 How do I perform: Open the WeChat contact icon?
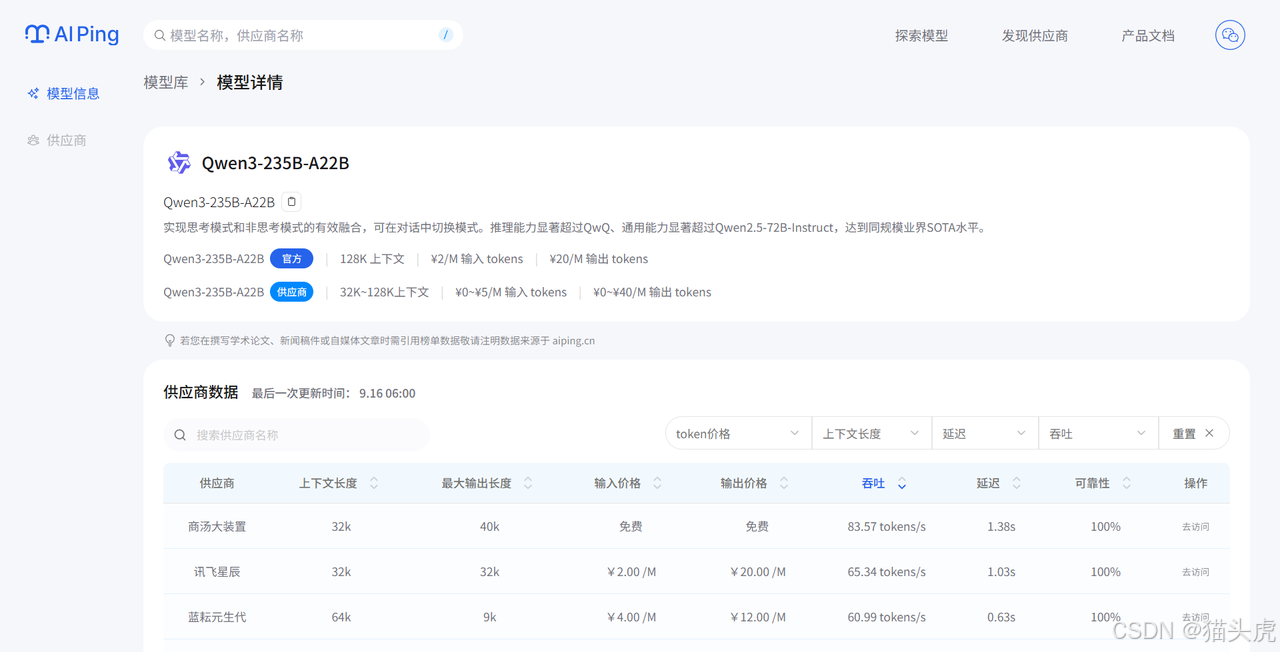point(1229,35)
